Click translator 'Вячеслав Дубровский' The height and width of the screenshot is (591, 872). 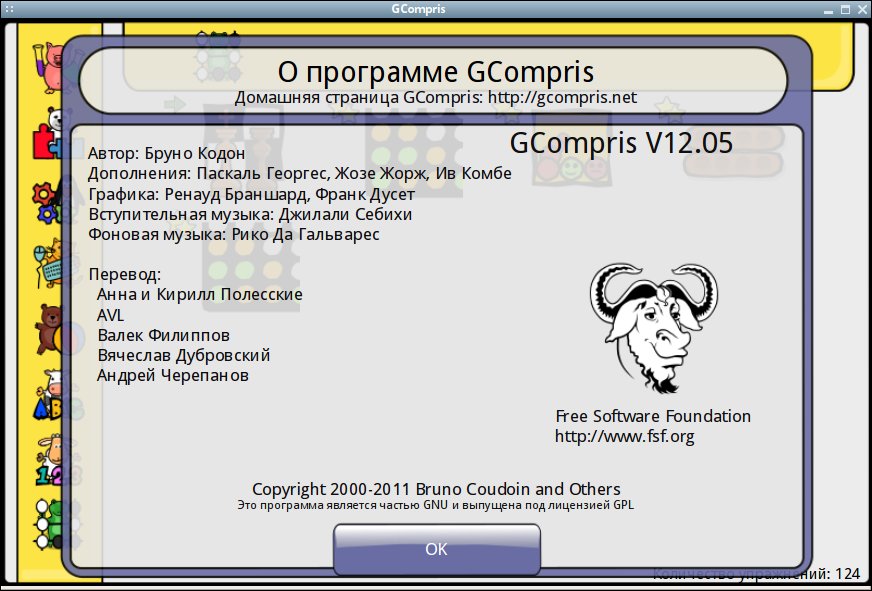[184, 355]
